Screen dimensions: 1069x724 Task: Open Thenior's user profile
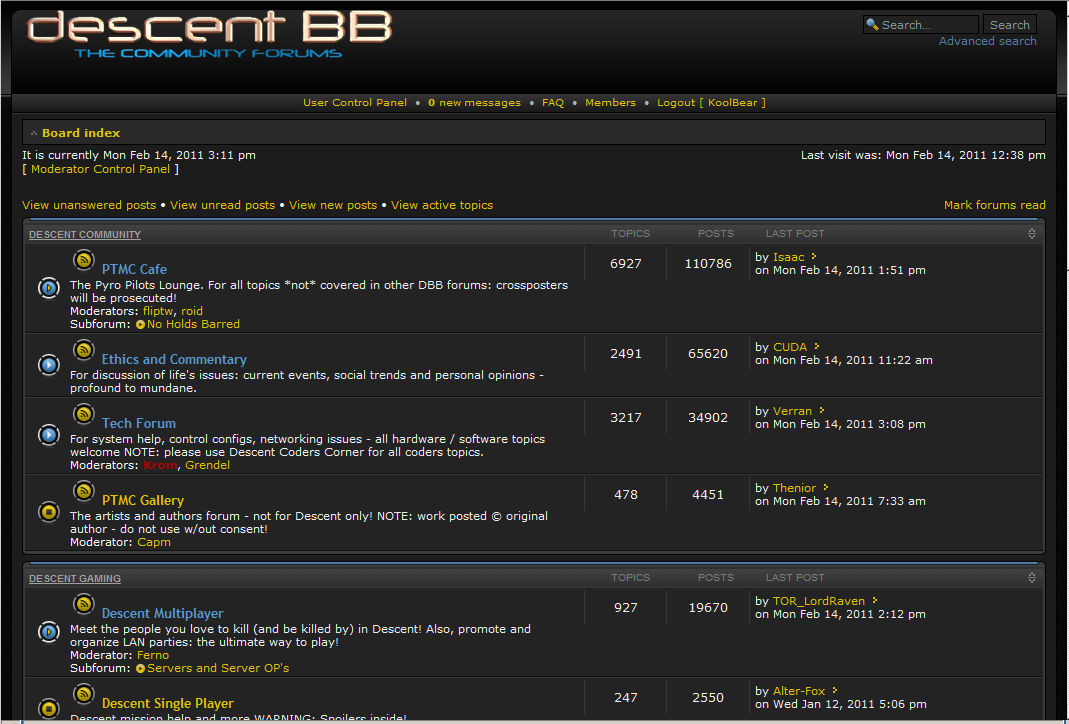point(794,488)
